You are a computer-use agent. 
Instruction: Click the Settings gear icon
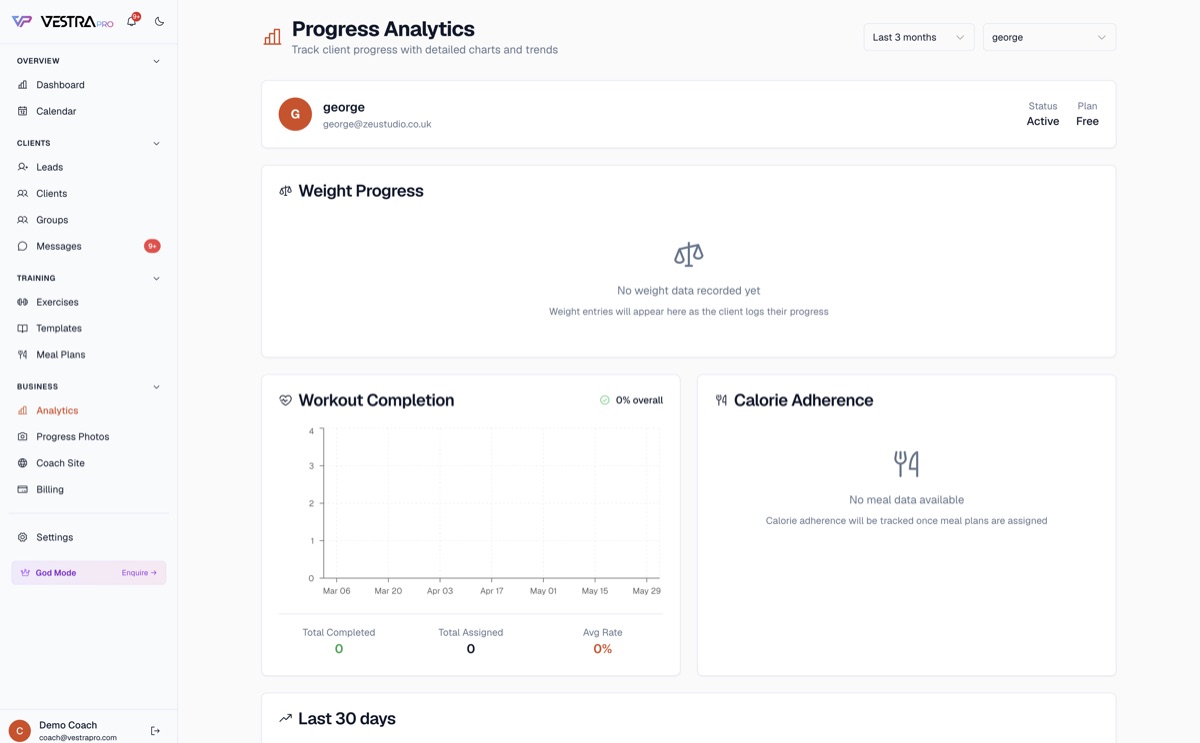point(23,537)
